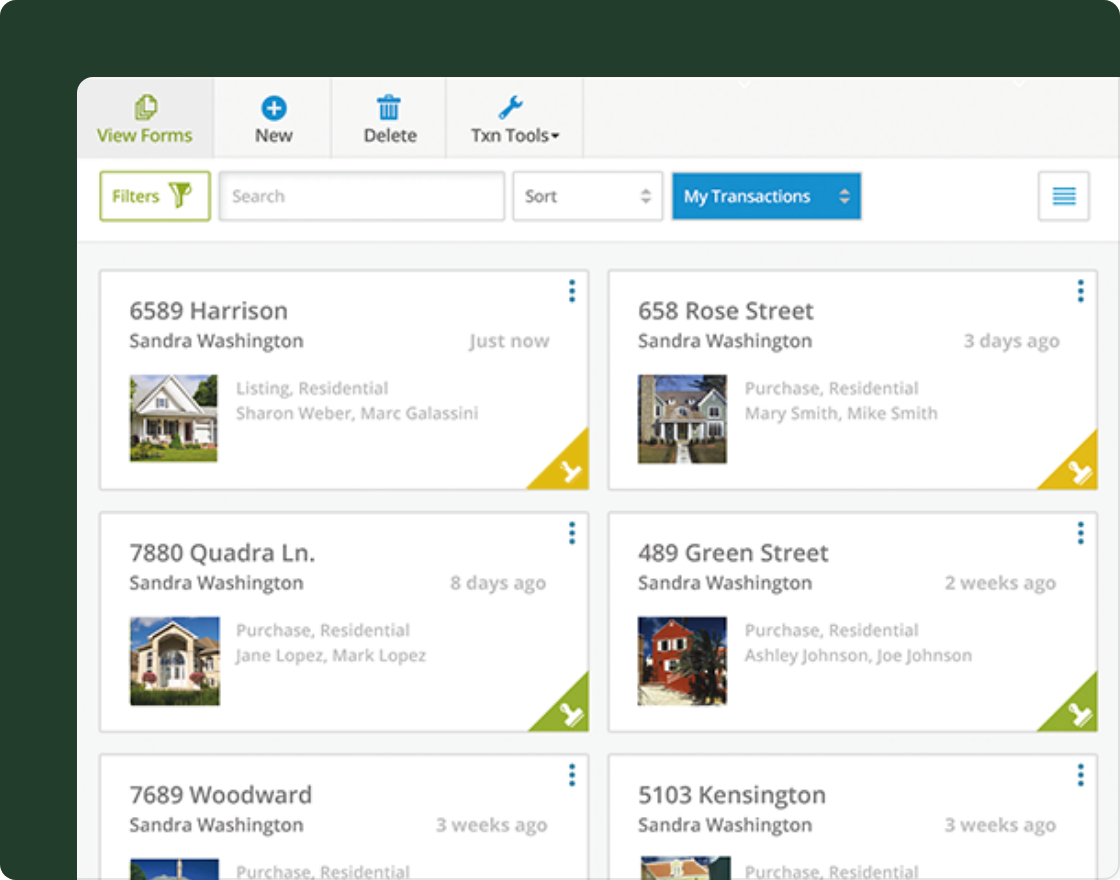Open the 5103 Kensington transaction title
Screen dimensions: 1120x880
[x=732, y=795]
